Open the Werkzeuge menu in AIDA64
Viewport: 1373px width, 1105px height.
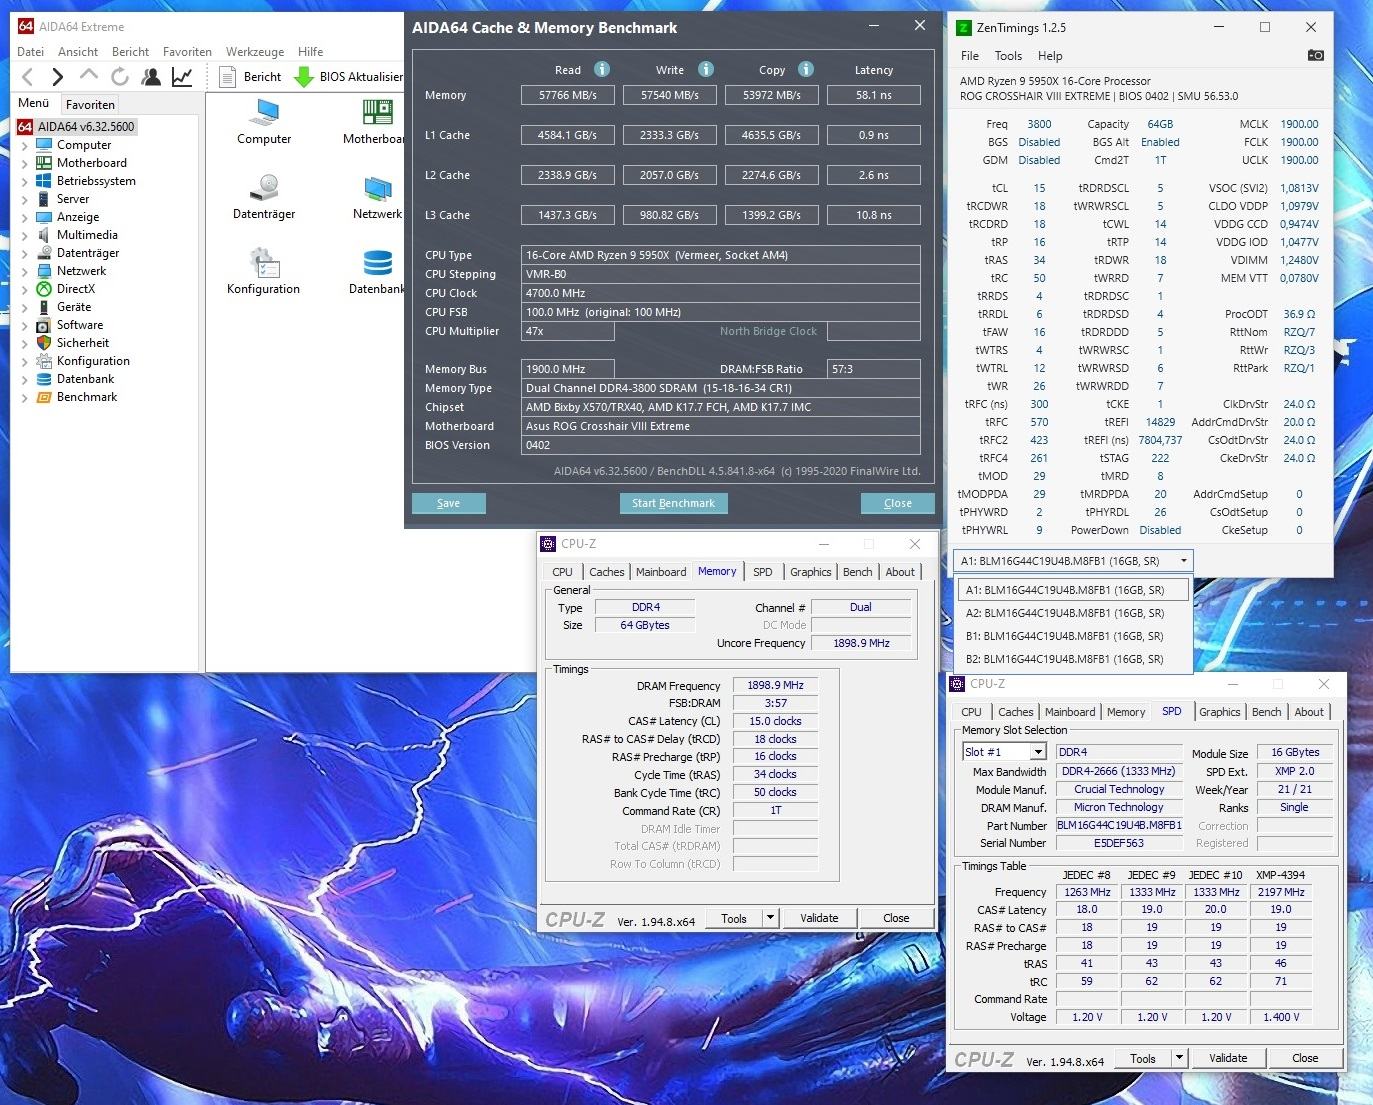click(x=255, y=52)
